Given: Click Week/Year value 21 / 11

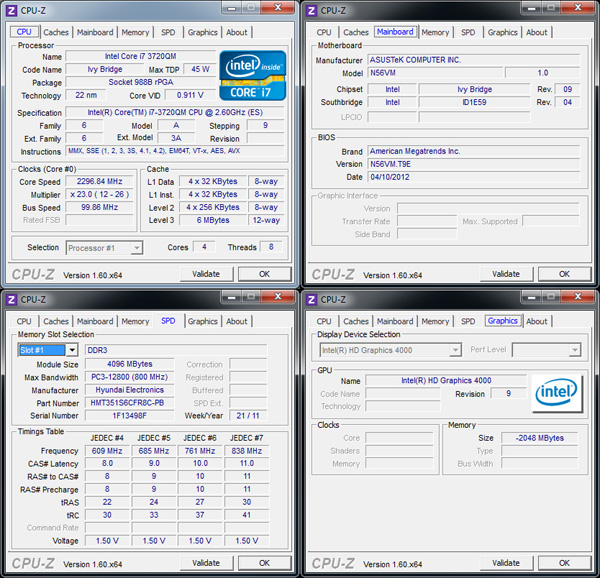Looking at the screenshot, I should [248, 415].
